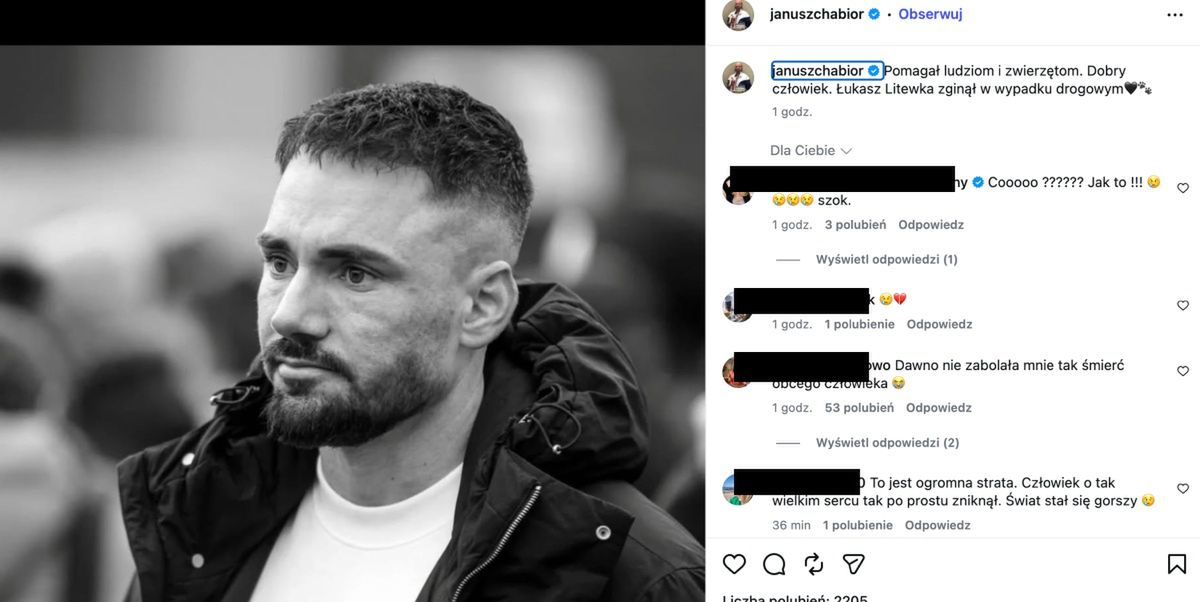Like the post with heart icon

click(x=734, y=564)
